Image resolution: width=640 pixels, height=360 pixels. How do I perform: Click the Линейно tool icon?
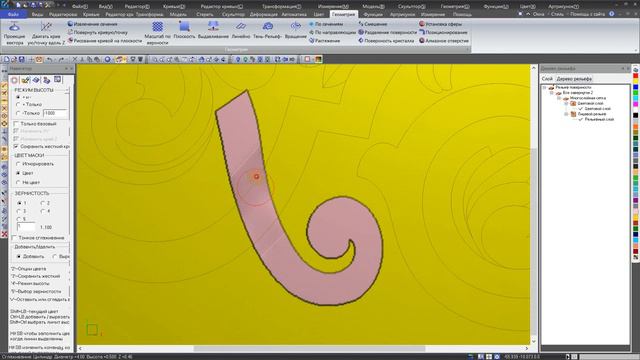[x=241, y=27]
